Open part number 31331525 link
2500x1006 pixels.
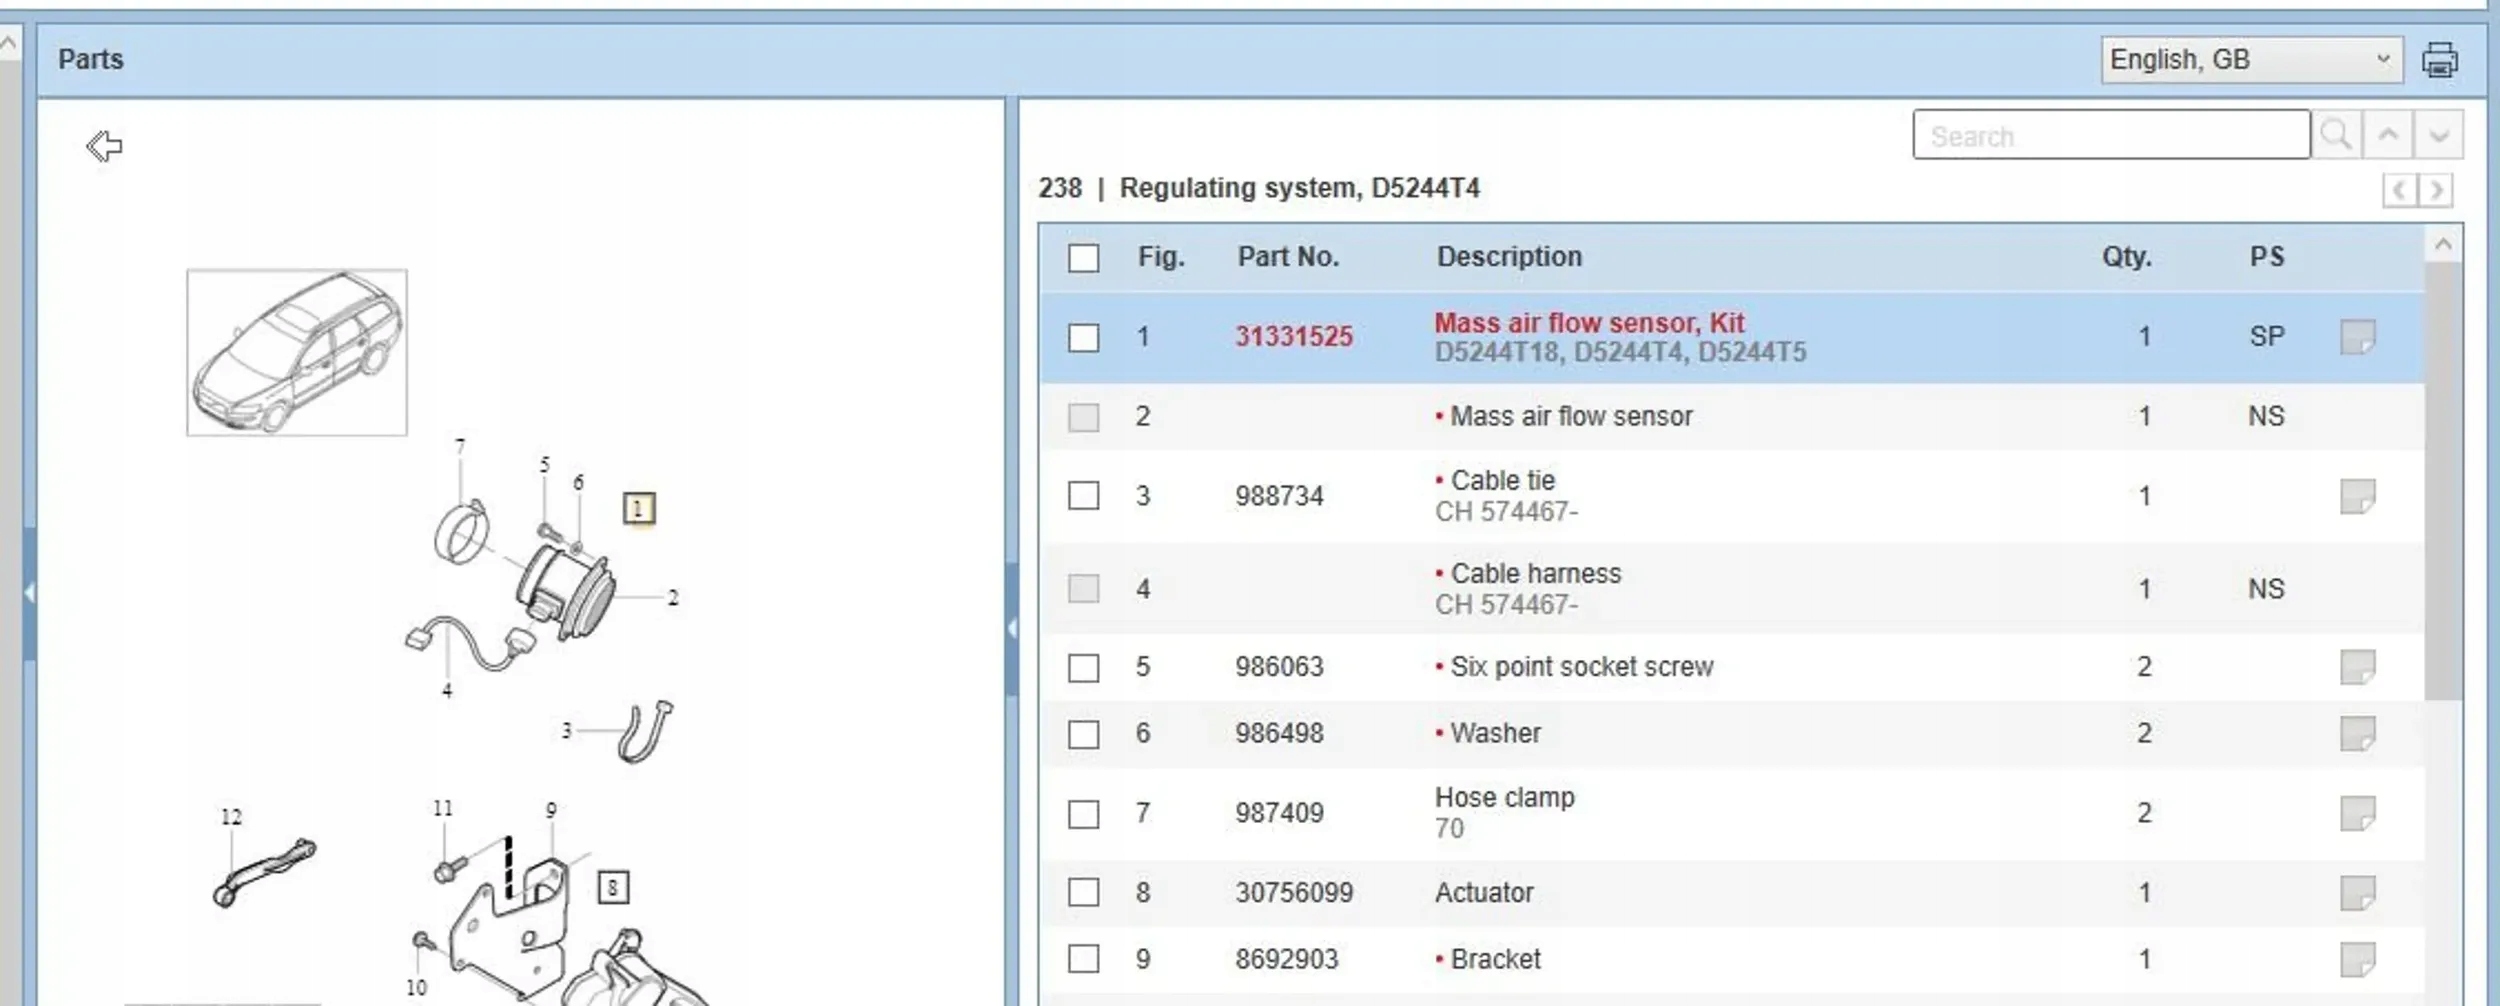pyautogui.click(x=1293, y=337)
